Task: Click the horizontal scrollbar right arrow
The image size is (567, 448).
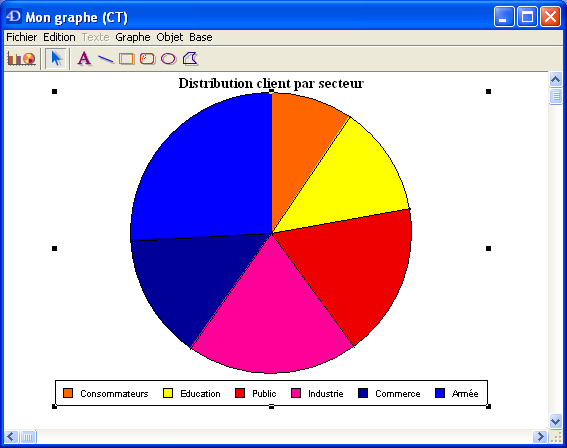Action: pos(540,436)
